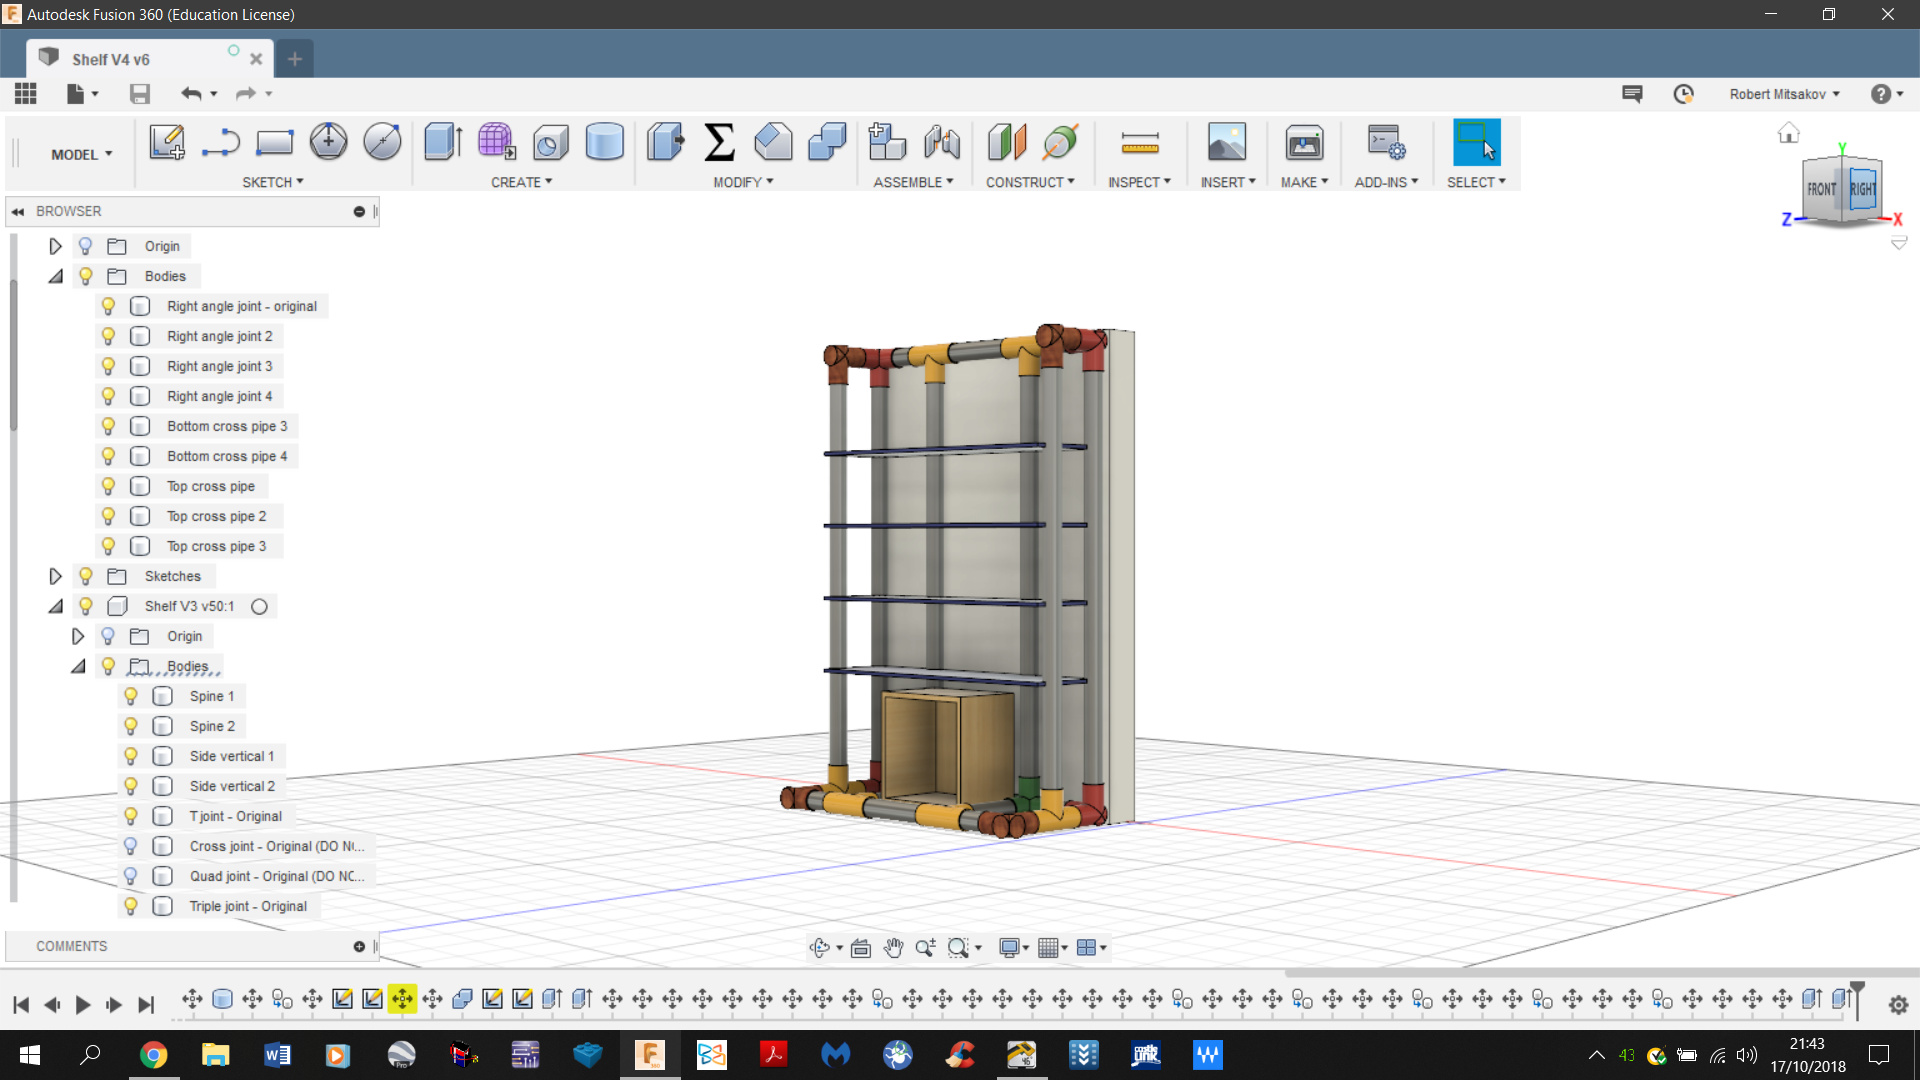This screenshot has height=1080, width=1920.
Task: Toggle visibility bulb of Sketches folder
Action: tap(86, 576)
